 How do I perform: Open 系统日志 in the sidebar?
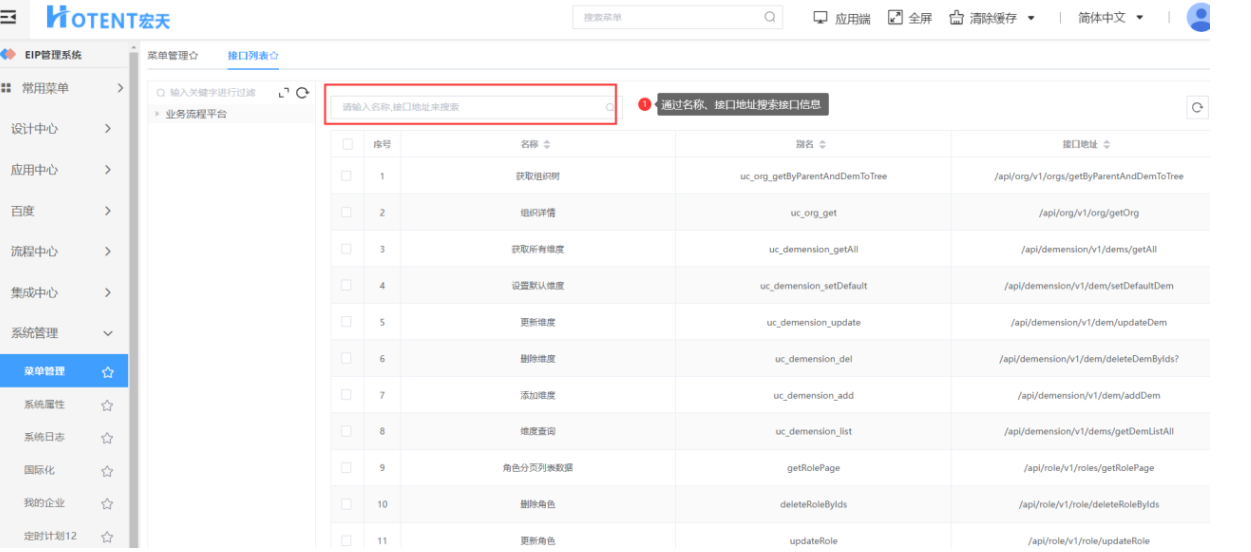[x=45, y=438]
